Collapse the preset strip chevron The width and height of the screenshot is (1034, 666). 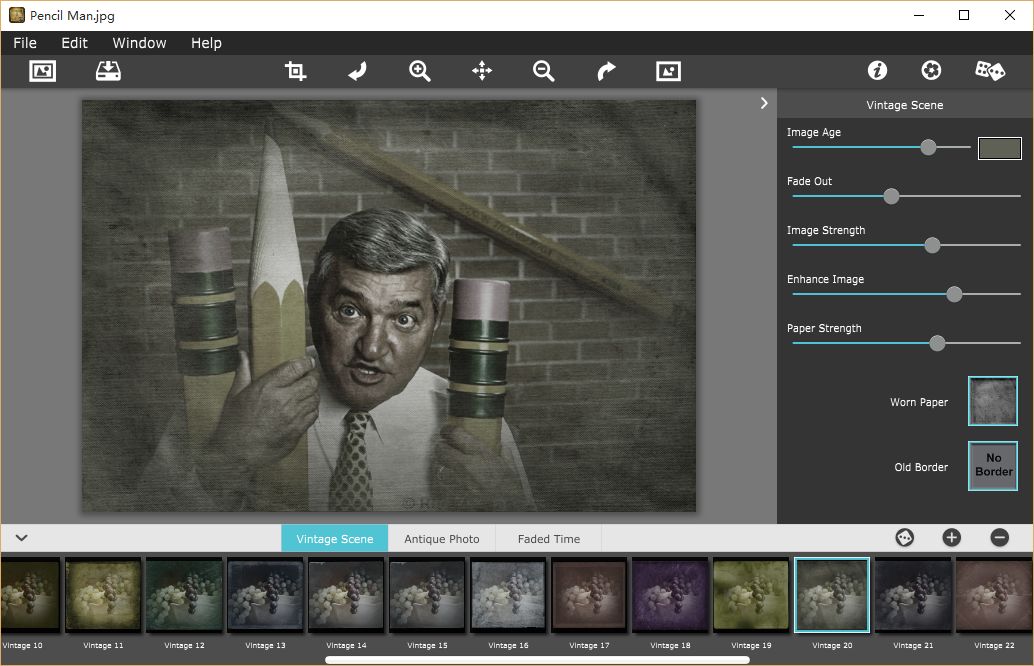pos(21,538)
